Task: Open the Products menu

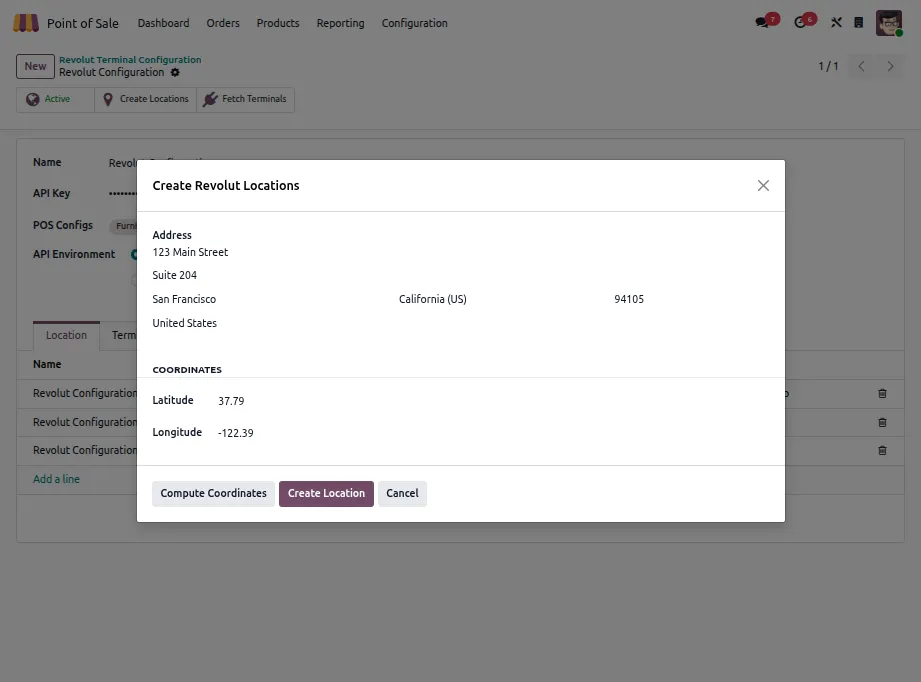Action: (278, 23)
